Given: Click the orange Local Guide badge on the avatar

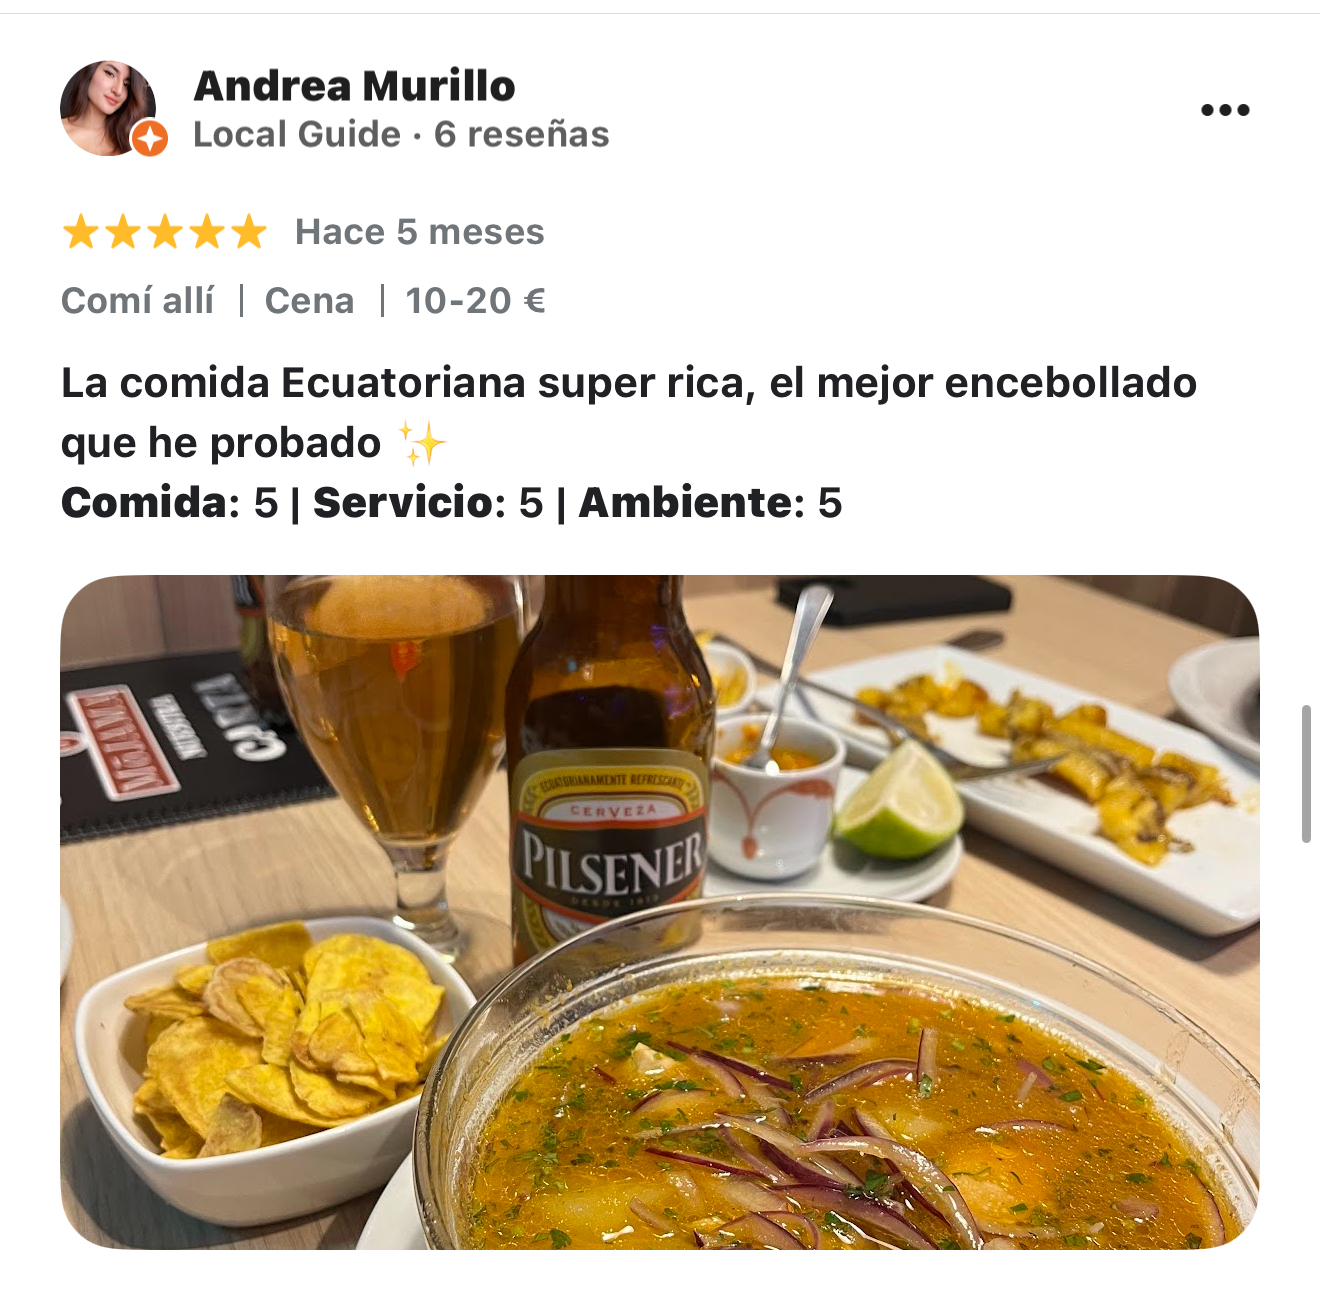Looking at the screenshot, I should coord(150,139).
